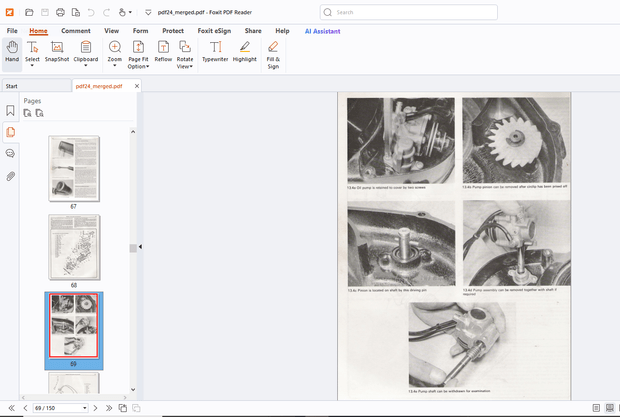Image resolution: width=620 pixels, height=417 pixels.
Task: Open Comments panel in sidebar
Action: tap(10, 153)
